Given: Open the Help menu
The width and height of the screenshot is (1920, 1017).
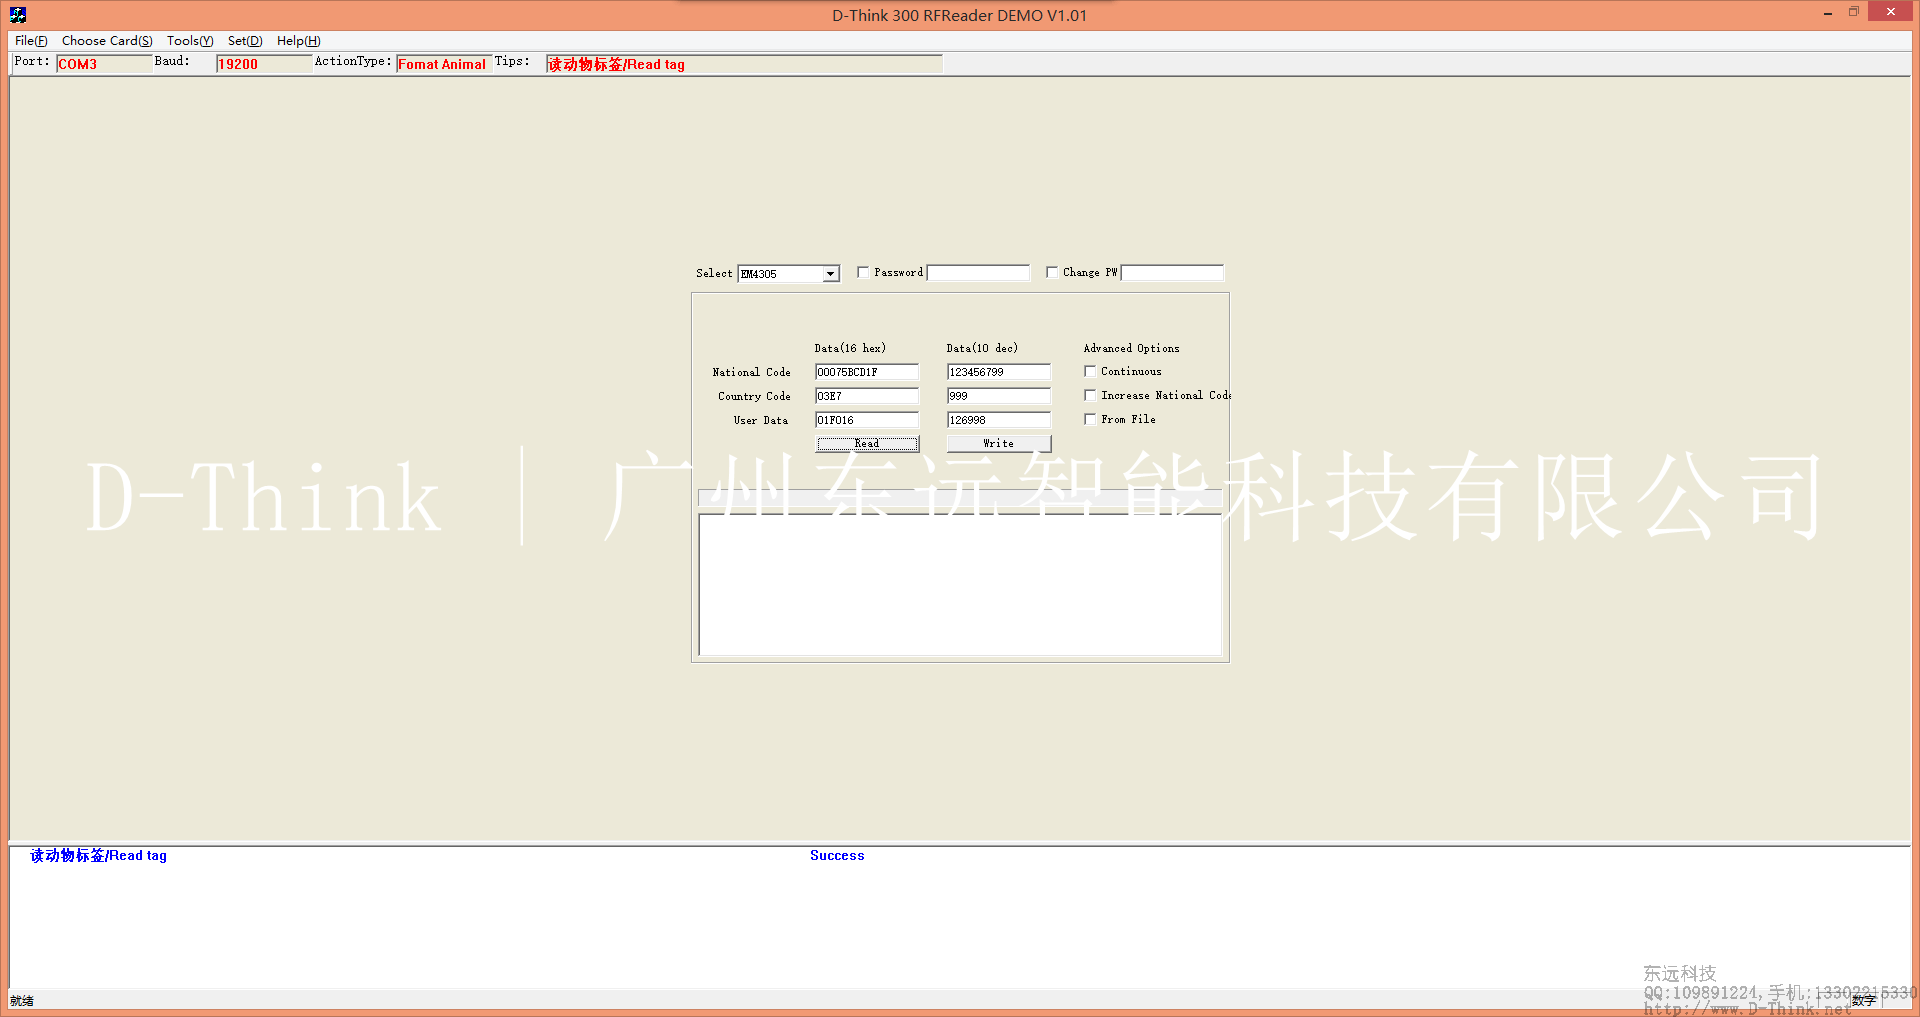Looking at the screenshot, I should (x=299, y=41).
